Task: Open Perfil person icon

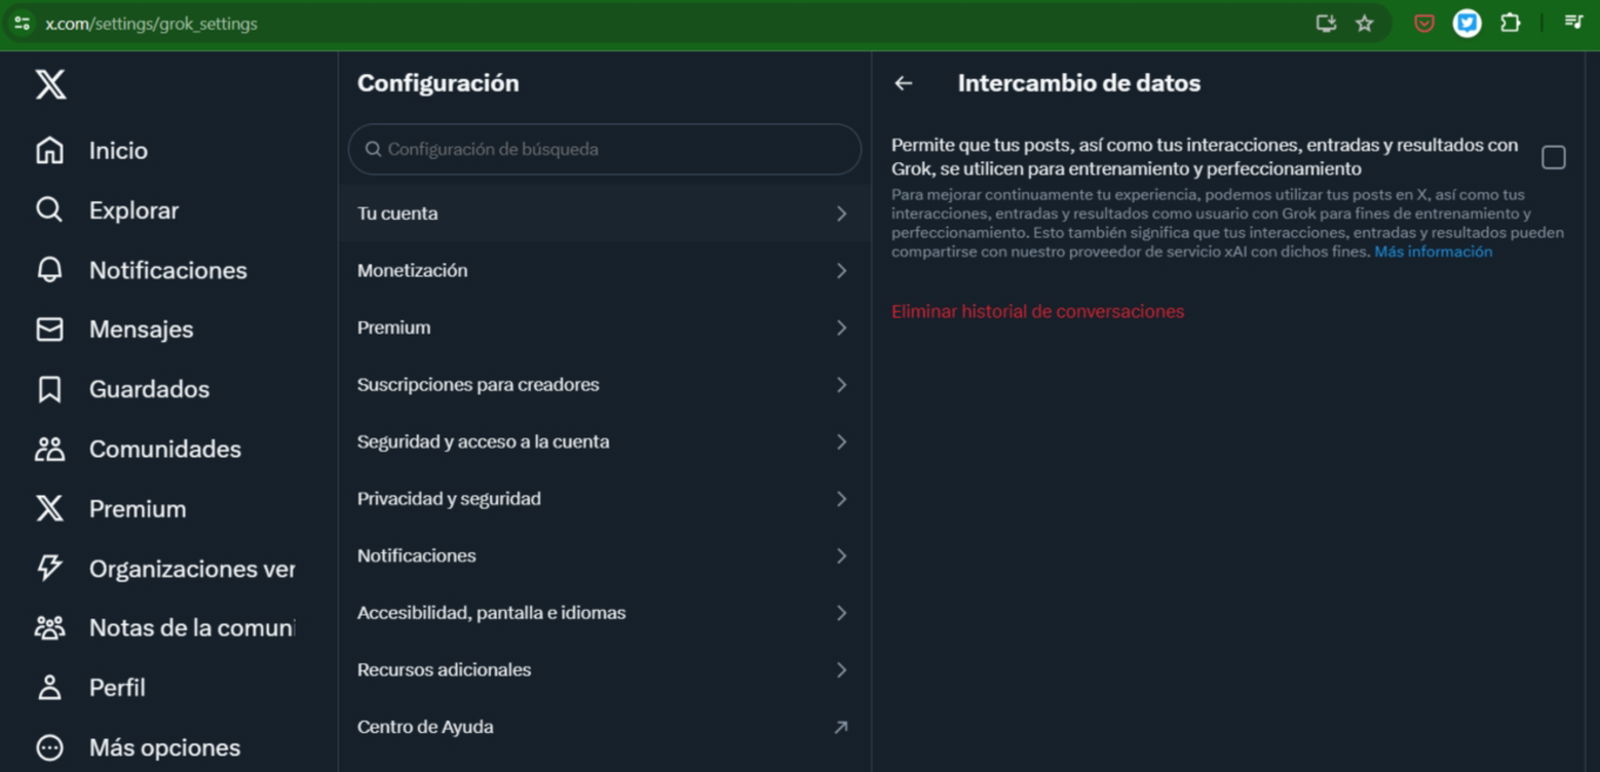Action: point(50,687)
